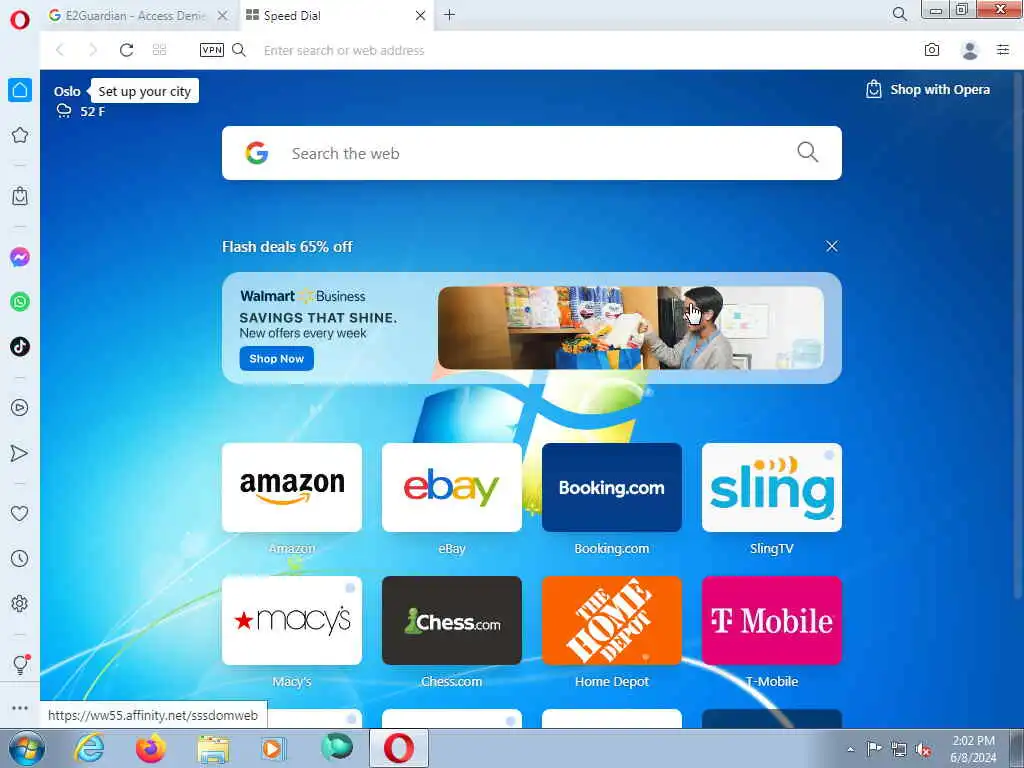
Task: Open Pinboards heart icon in sidebar
Action: coord(20,514)
